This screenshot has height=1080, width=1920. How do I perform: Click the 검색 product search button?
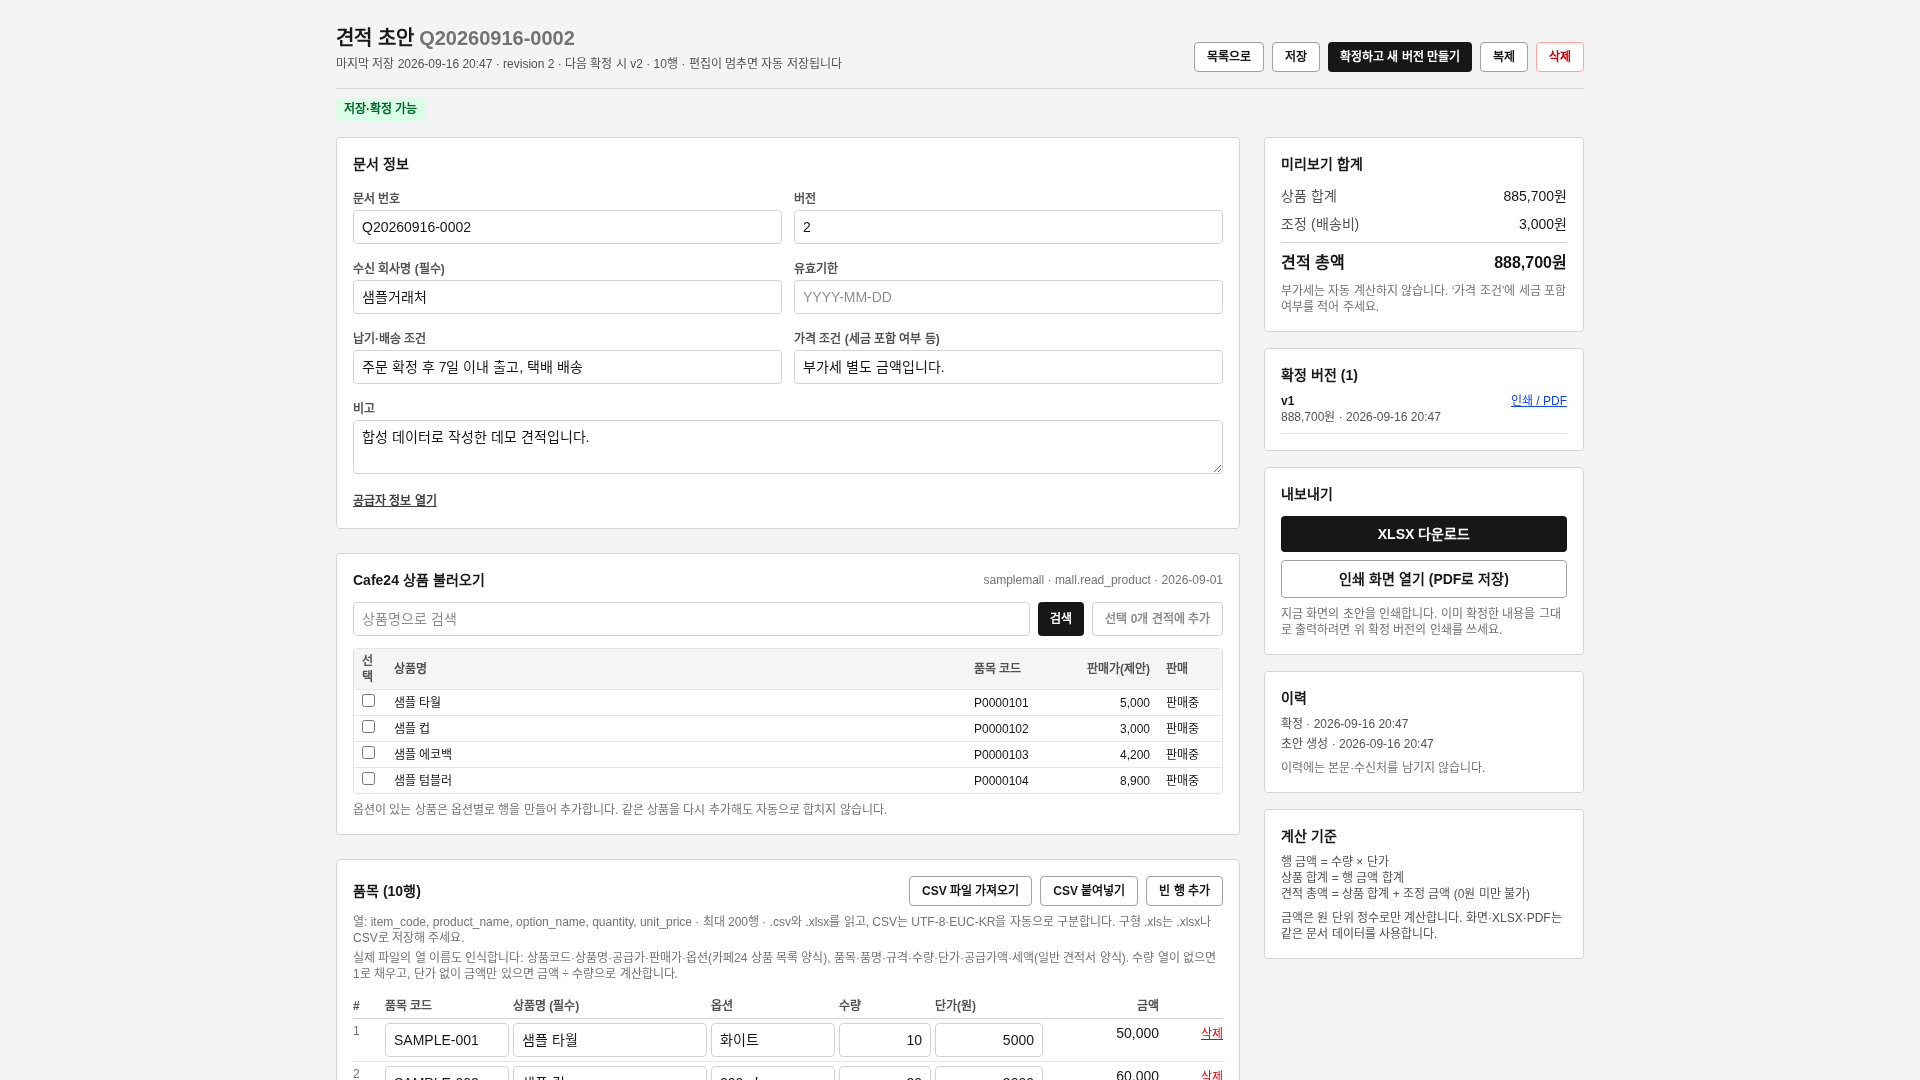[x=1060, y=619]
